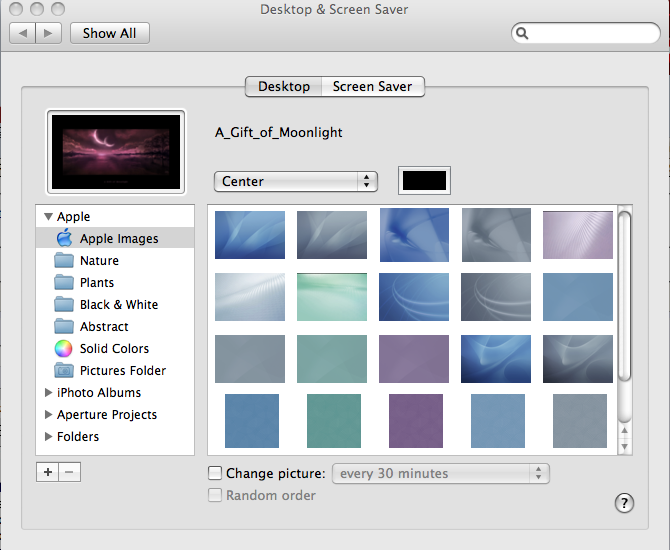670x550 pixels.
Task: Expand the iPhoto Albums group
Action: [48, 392]
